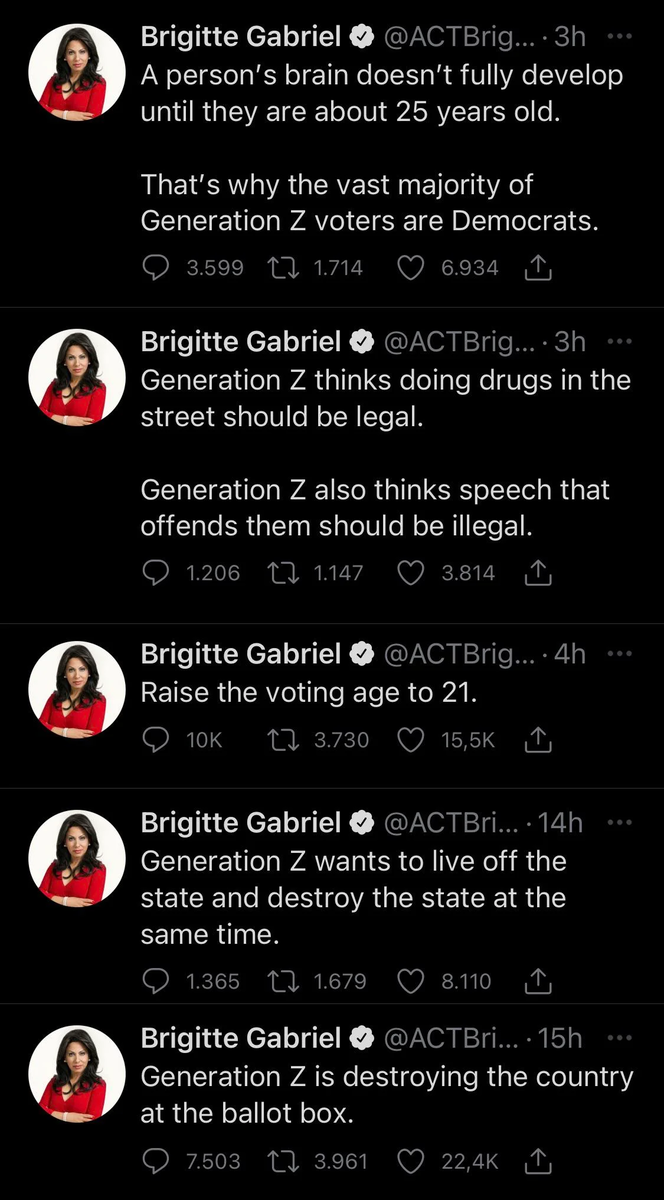Viewport: 664px width, 1200px height.
Task: Share the 'live off the state' tweet
Action: [x=537, y=981]
